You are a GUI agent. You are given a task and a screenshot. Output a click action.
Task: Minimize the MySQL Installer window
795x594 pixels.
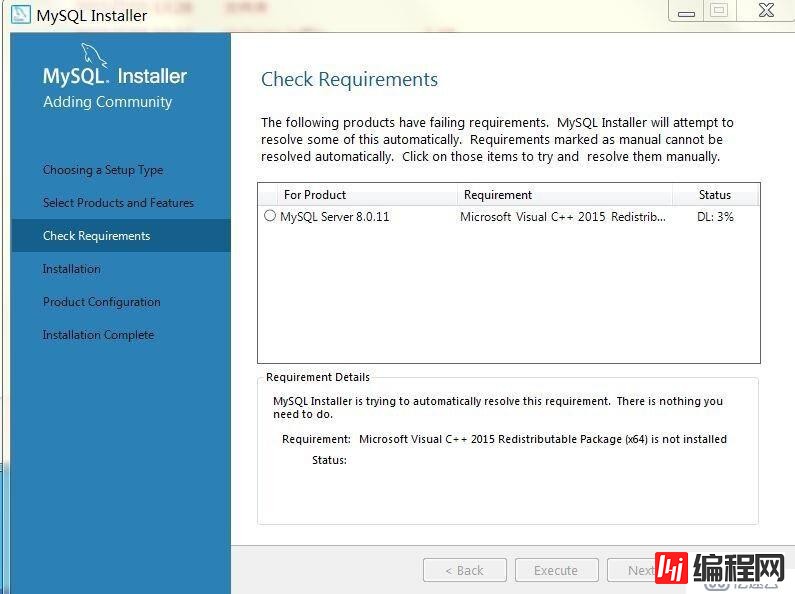pos(686,11)
